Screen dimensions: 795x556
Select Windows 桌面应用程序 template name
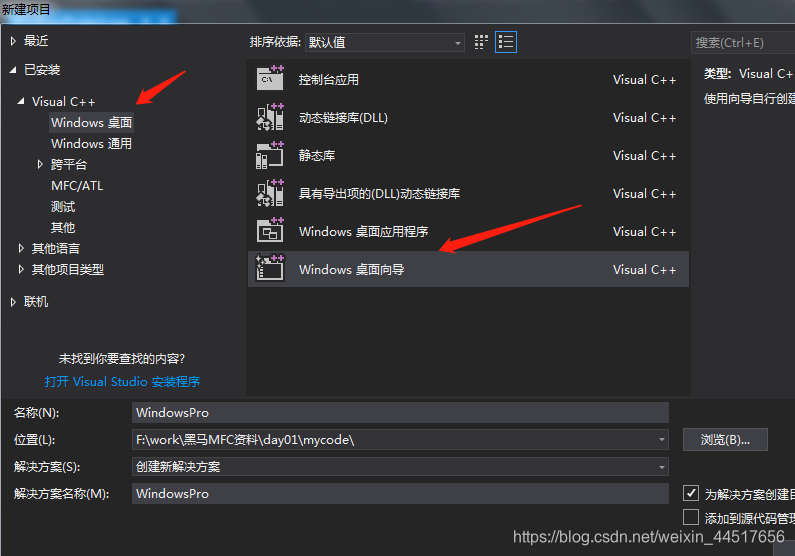[364, 232]
